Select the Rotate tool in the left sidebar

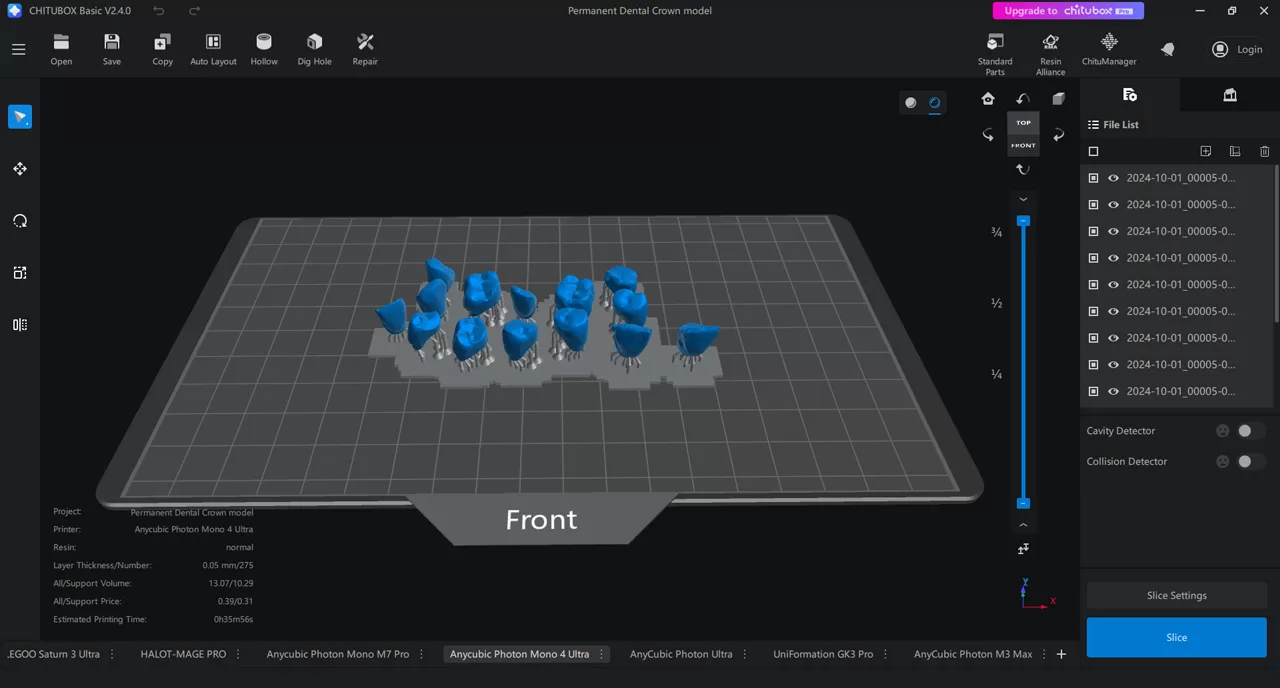coord(20,220)
